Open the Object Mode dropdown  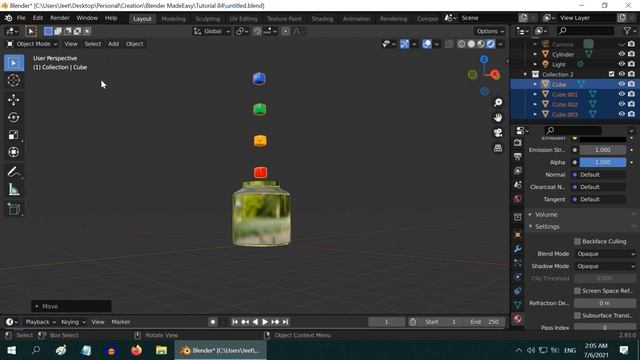point(32,44)
